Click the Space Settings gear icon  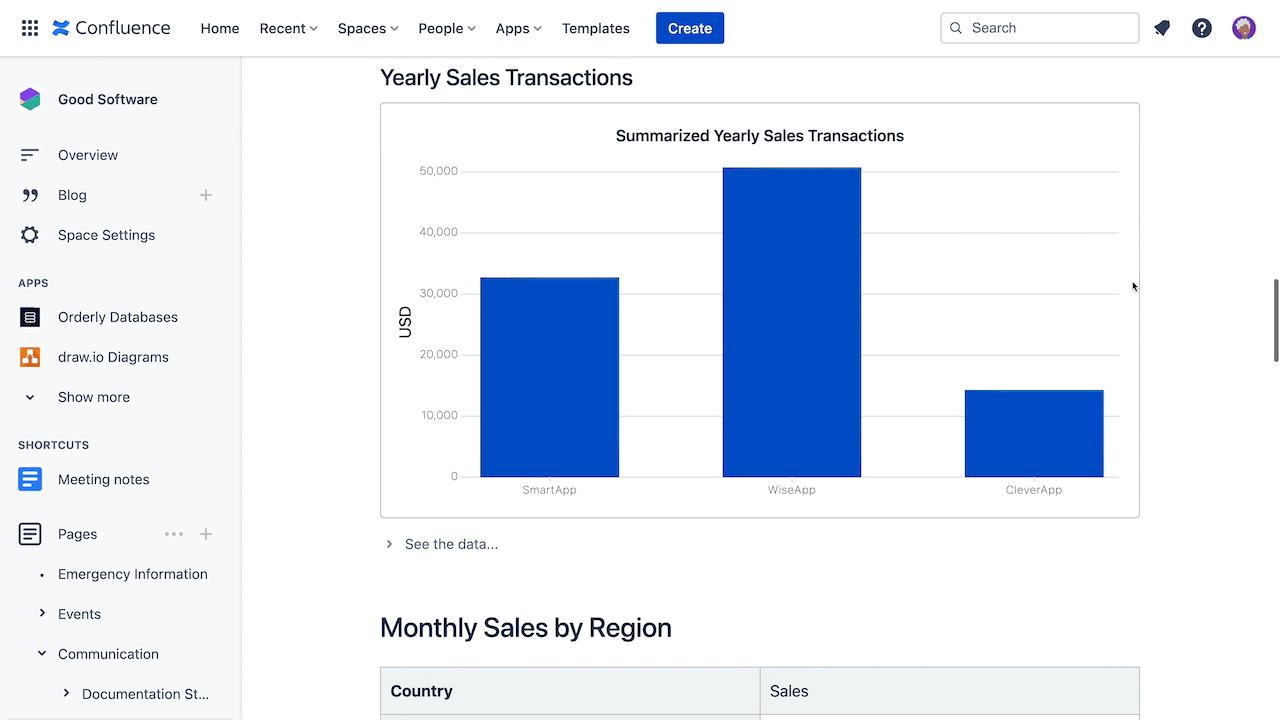point(30,235)
